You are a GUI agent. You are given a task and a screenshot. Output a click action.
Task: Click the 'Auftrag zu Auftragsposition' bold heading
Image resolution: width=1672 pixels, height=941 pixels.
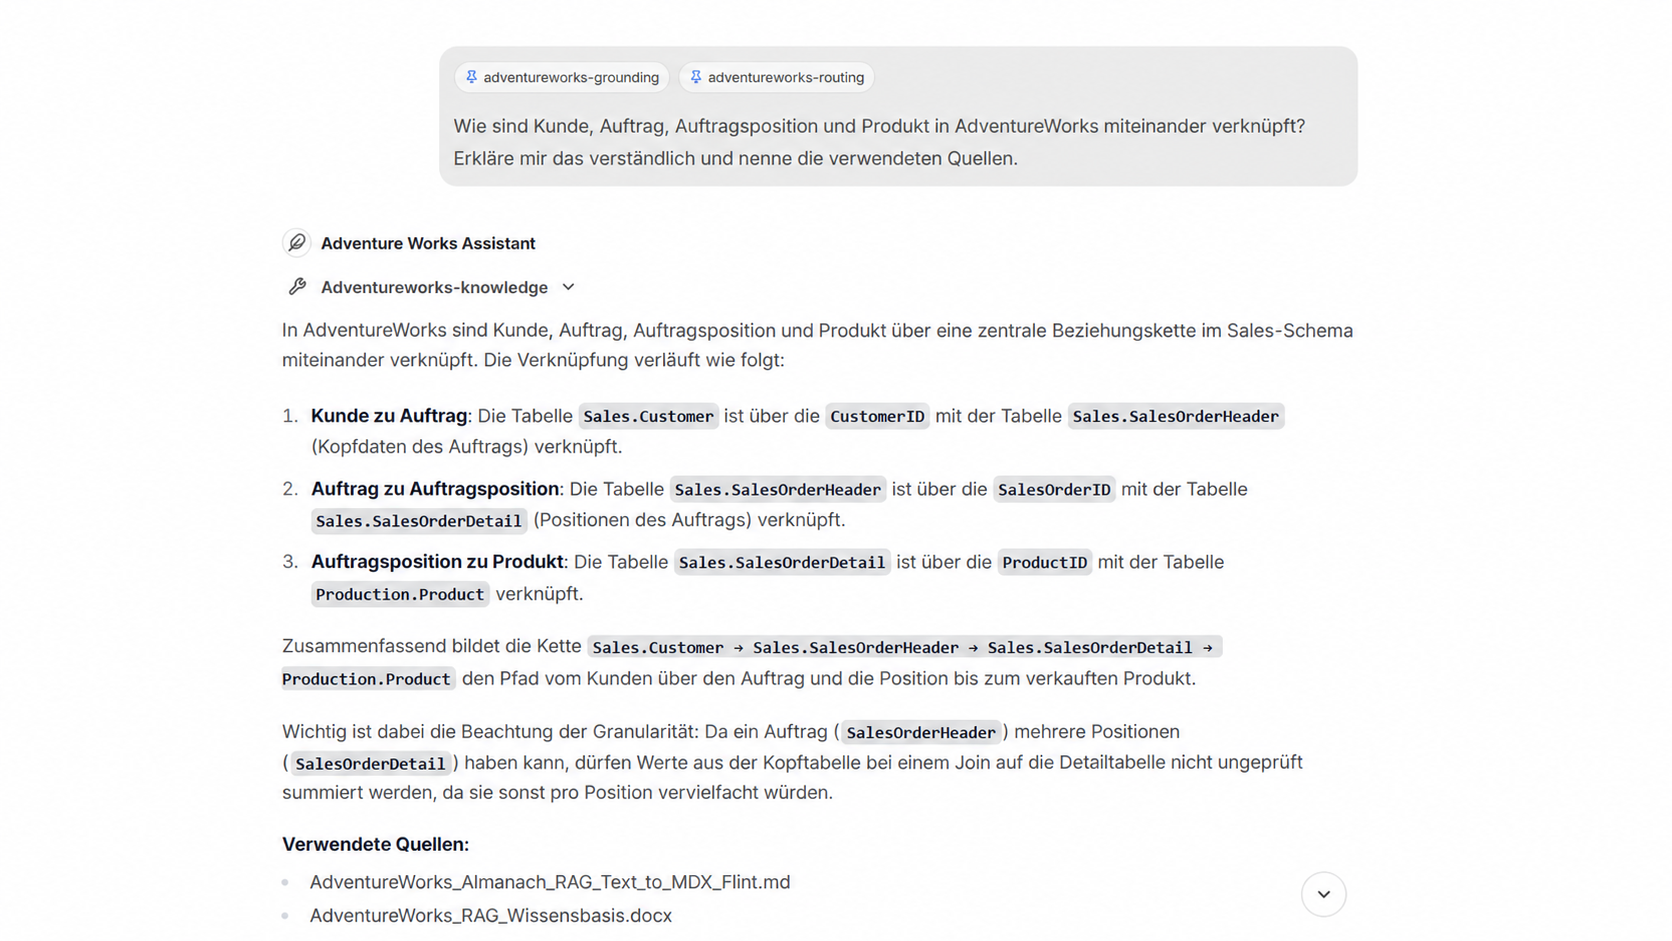(435, 488)
